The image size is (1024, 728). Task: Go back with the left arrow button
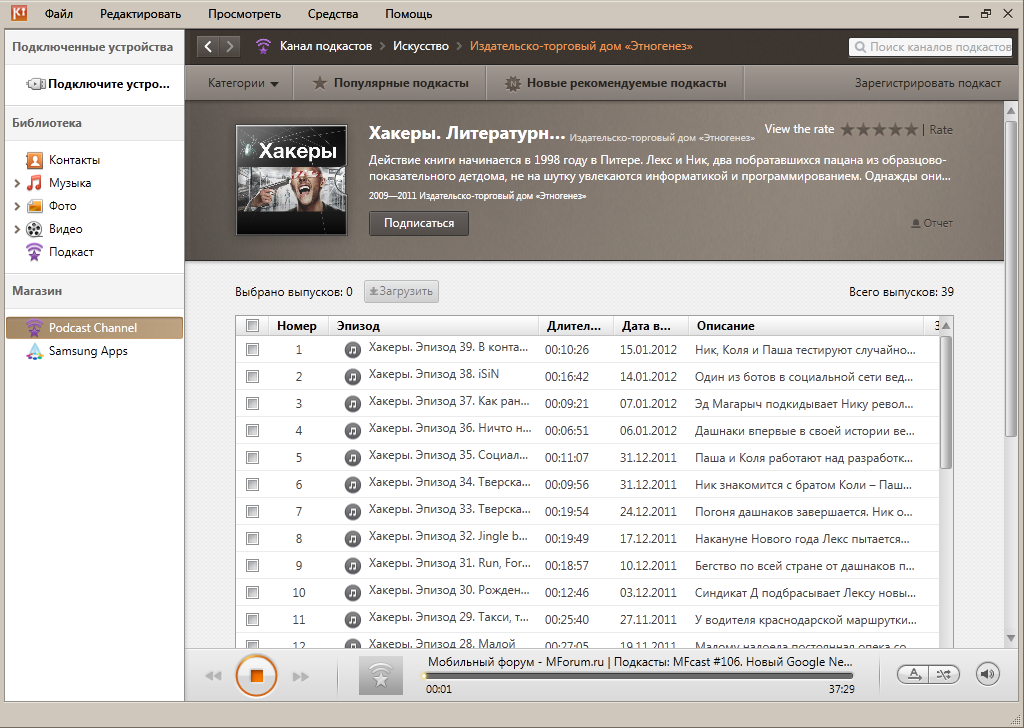pyautogui.click(x=208, y=46)
